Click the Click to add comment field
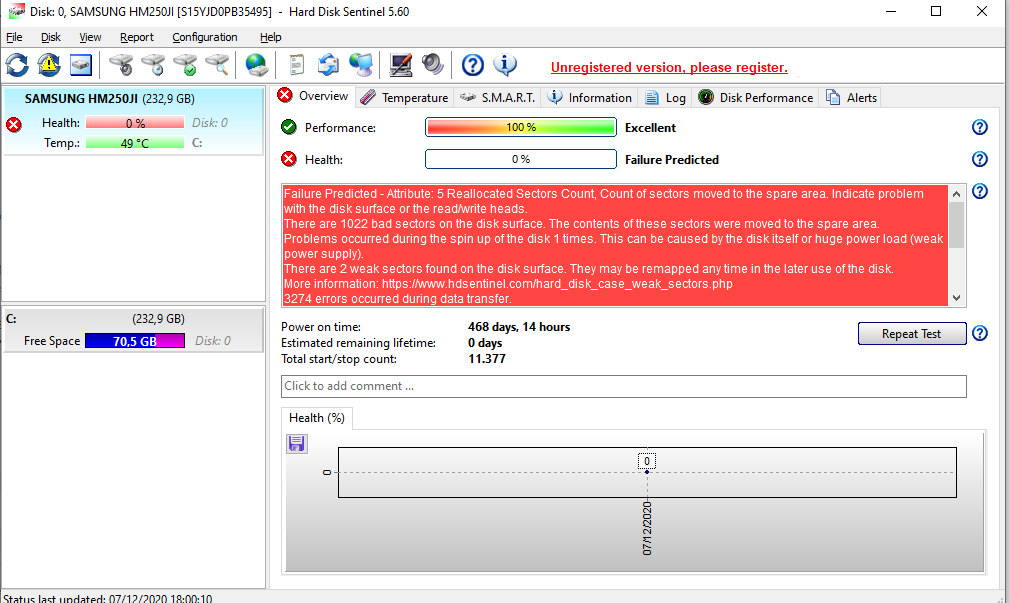1009x603 pixels. tap(624, 386)
